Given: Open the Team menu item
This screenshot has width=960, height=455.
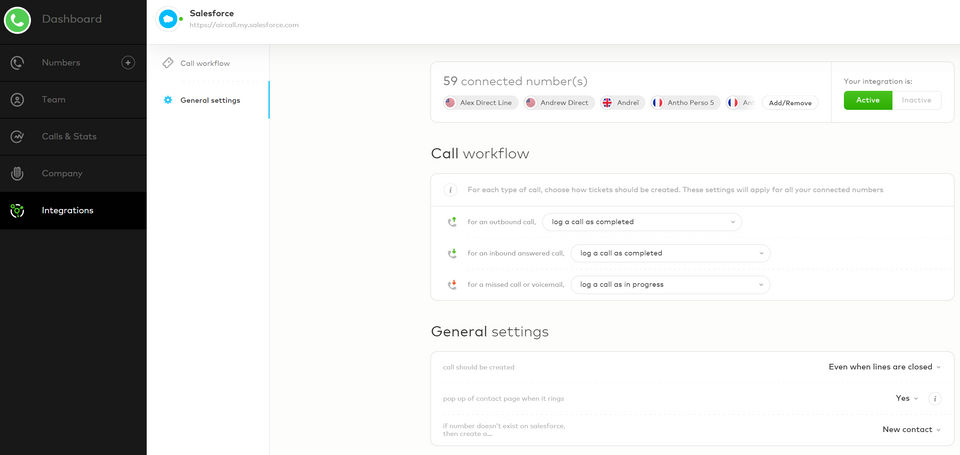Looking at the screenshot, I should click(x=53, y=100).
